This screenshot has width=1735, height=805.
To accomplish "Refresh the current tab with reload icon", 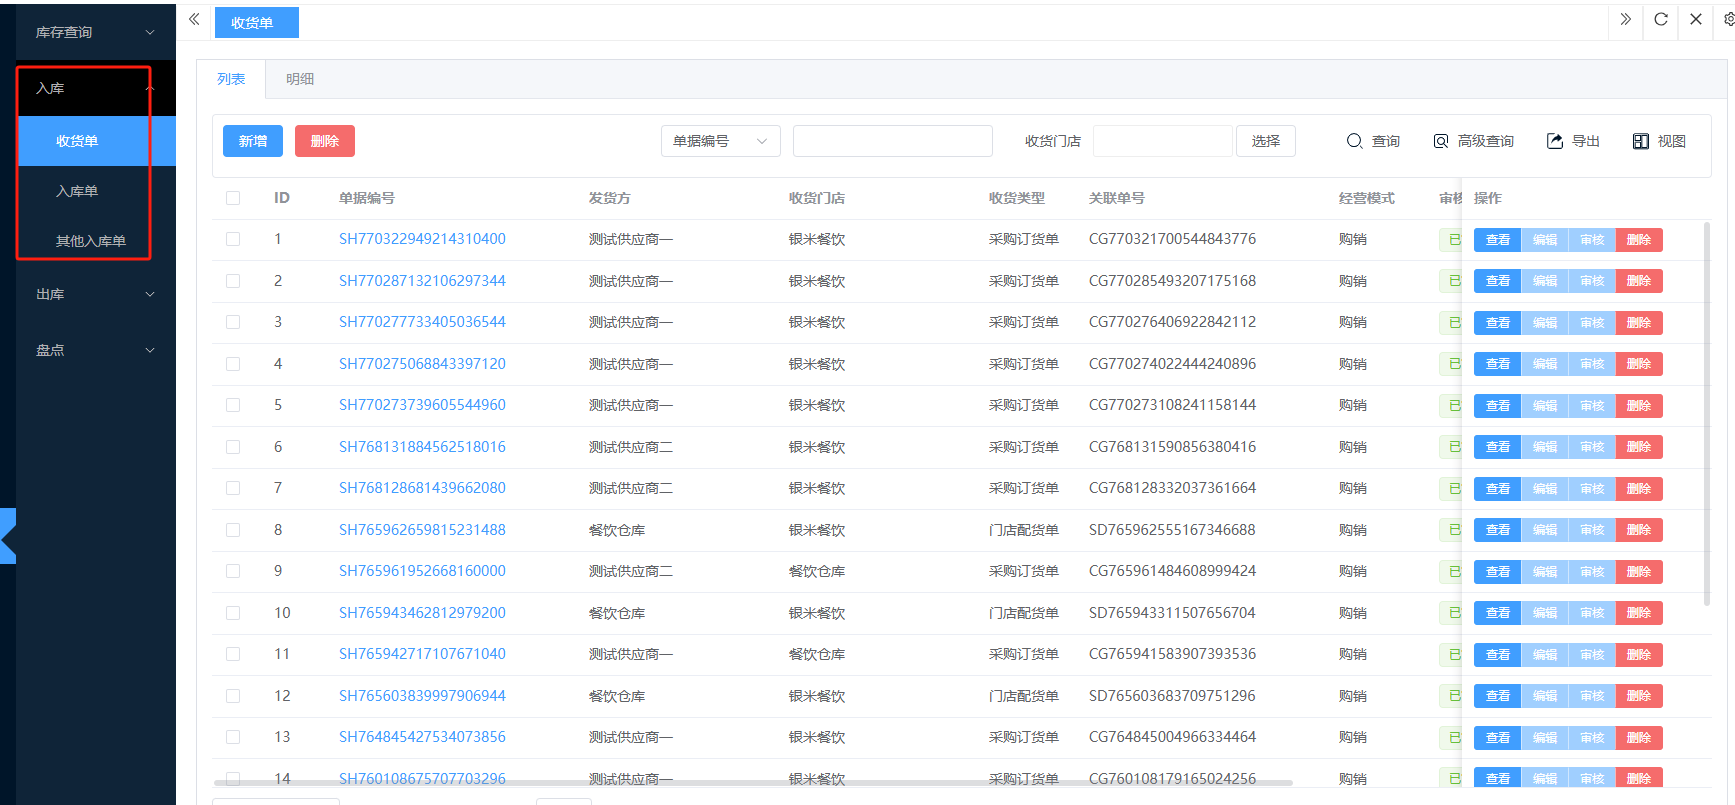I will tap(1661, 19).
